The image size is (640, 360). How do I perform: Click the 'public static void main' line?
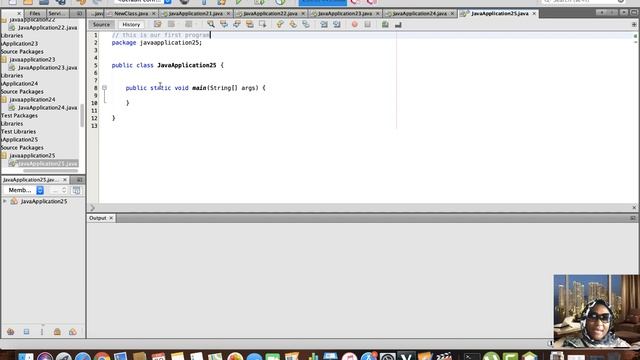[196, 88]
